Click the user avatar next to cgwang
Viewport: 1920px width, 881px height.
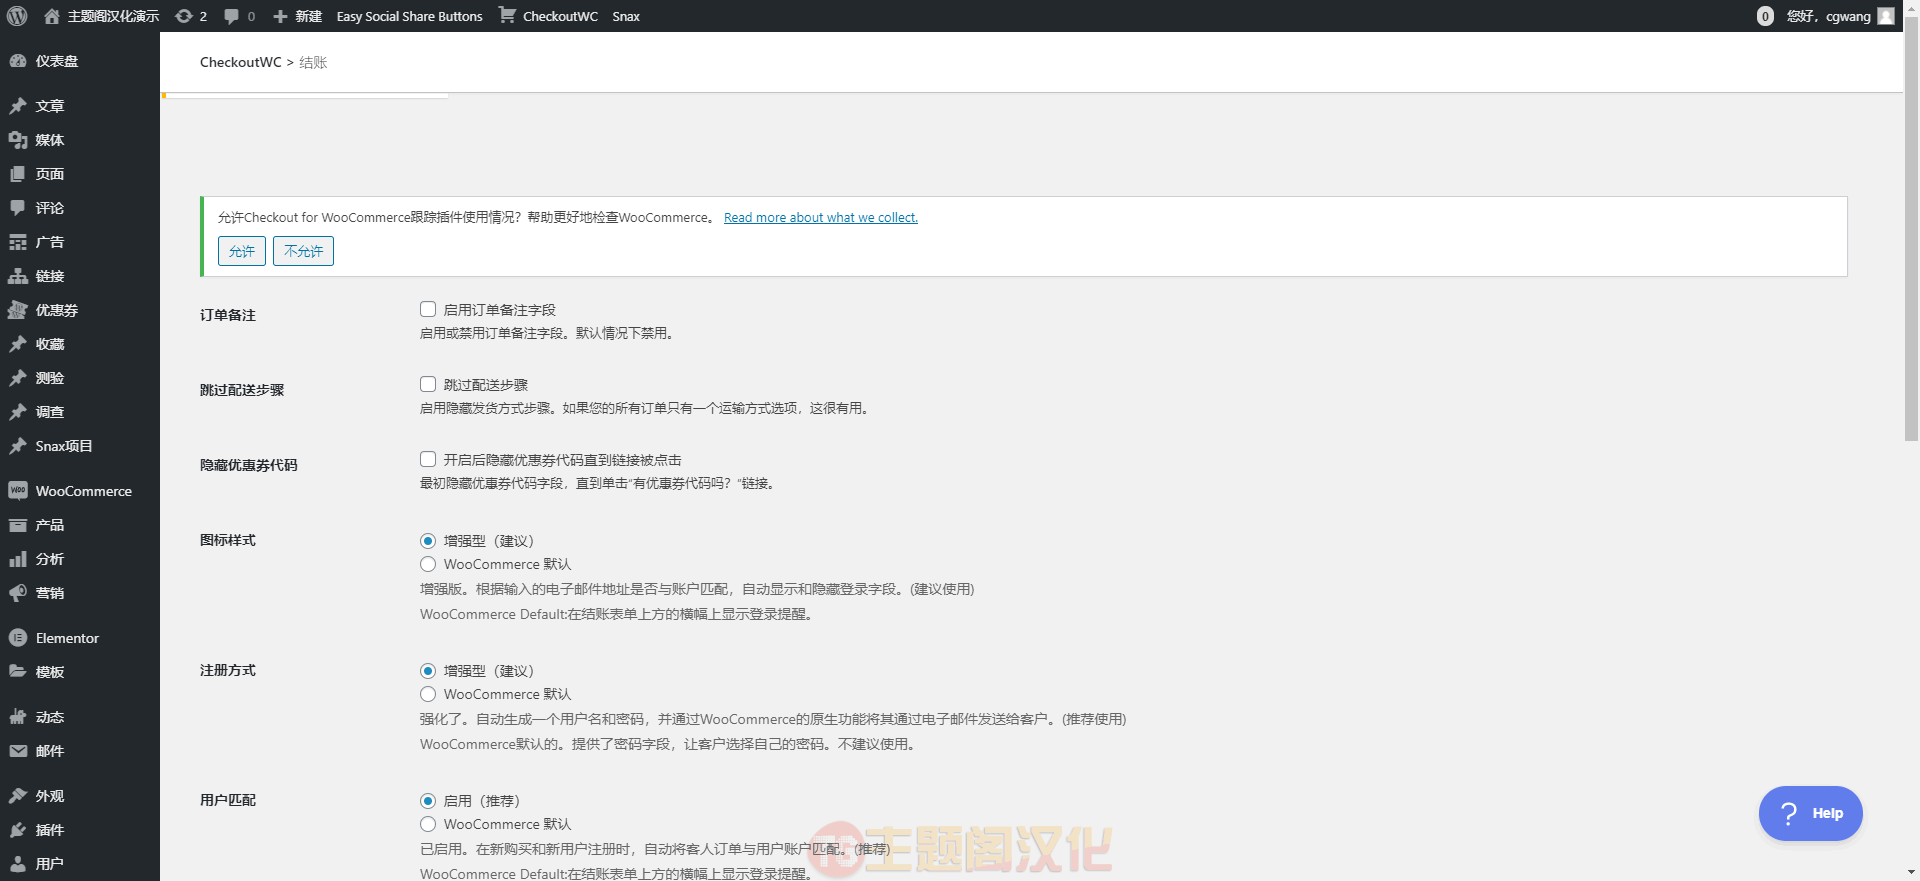[1886, 16]
